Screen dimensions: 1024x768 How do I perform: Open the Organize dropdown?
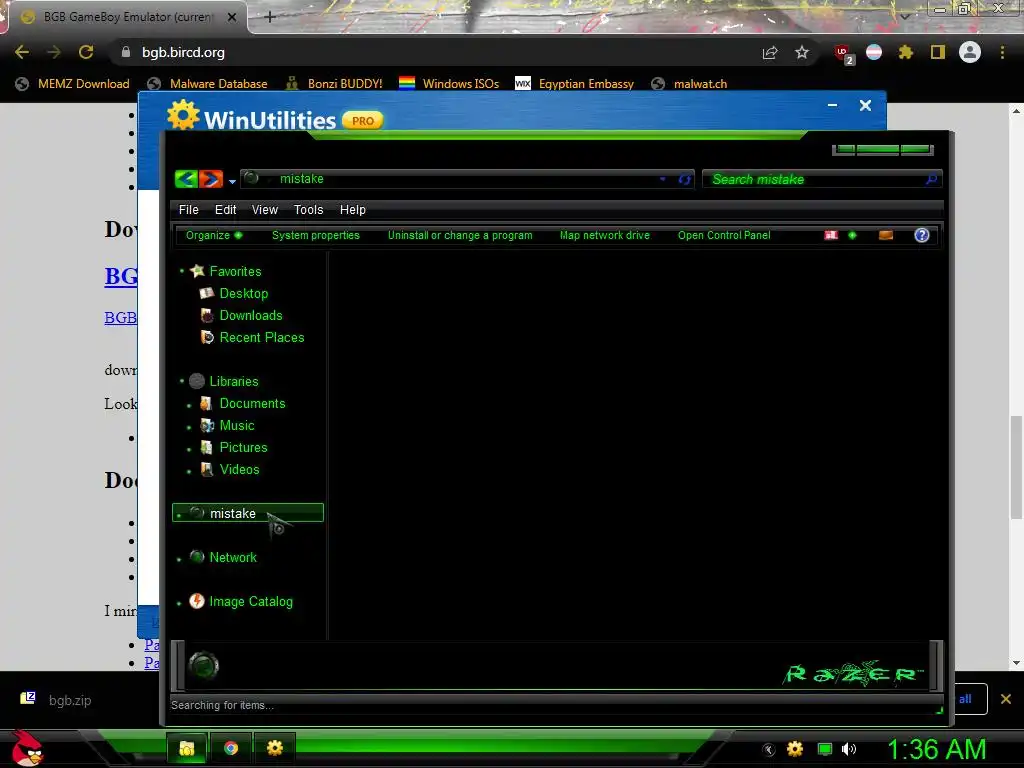click(214, 235)
